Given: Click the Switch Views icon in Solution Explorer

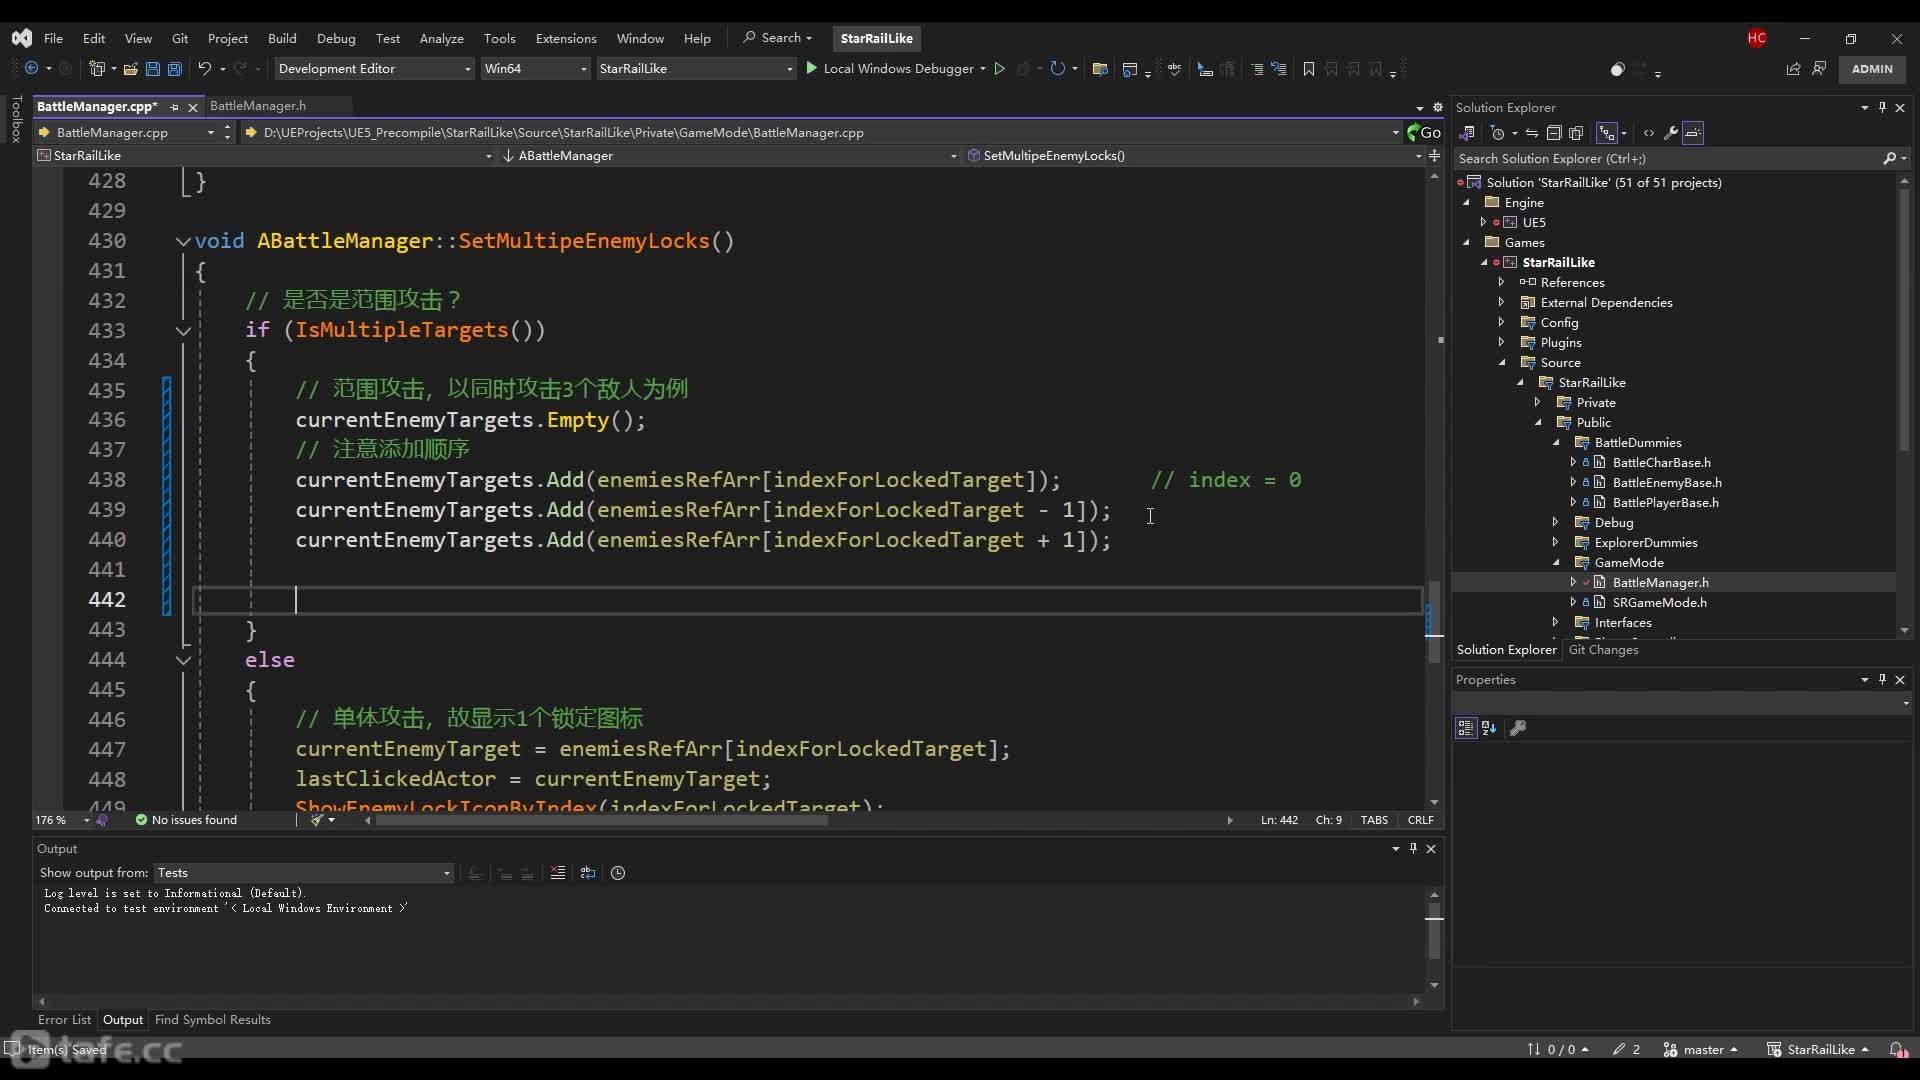Looking at the screenshot, I should point(1467,133).
